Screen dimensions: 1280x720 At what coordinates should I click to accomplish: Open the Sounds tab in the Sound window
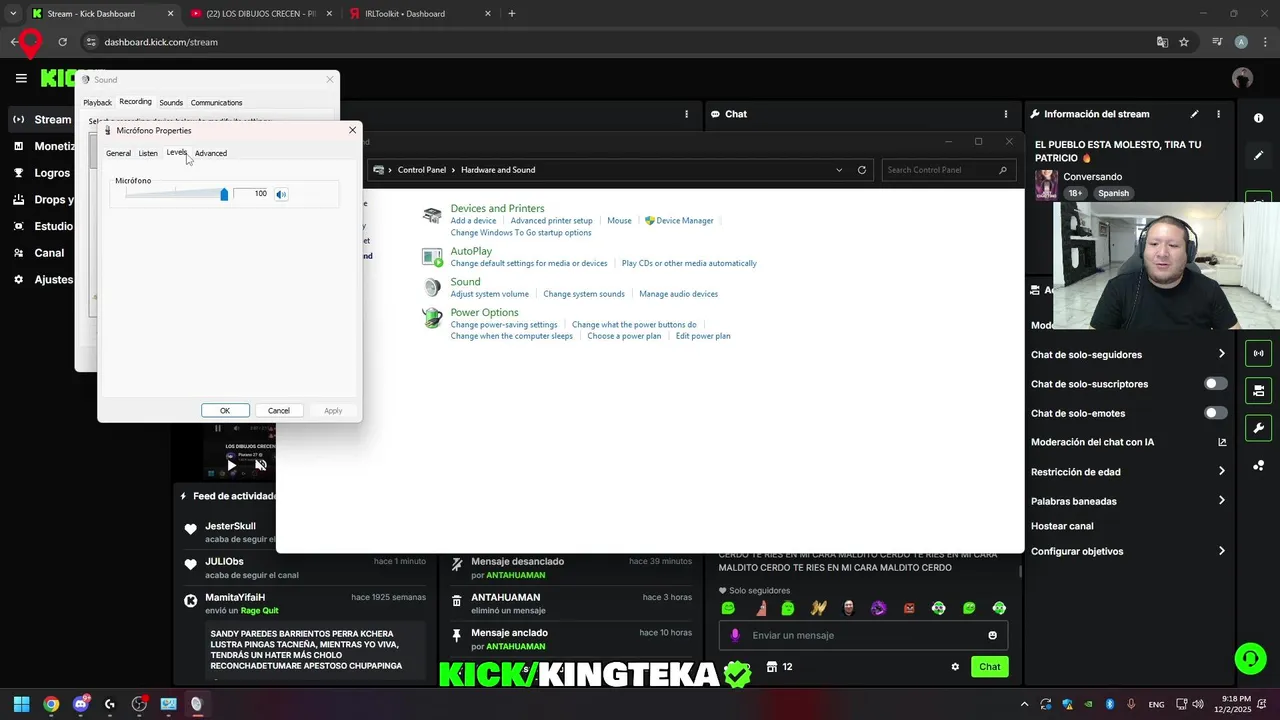tap(171, 103)
